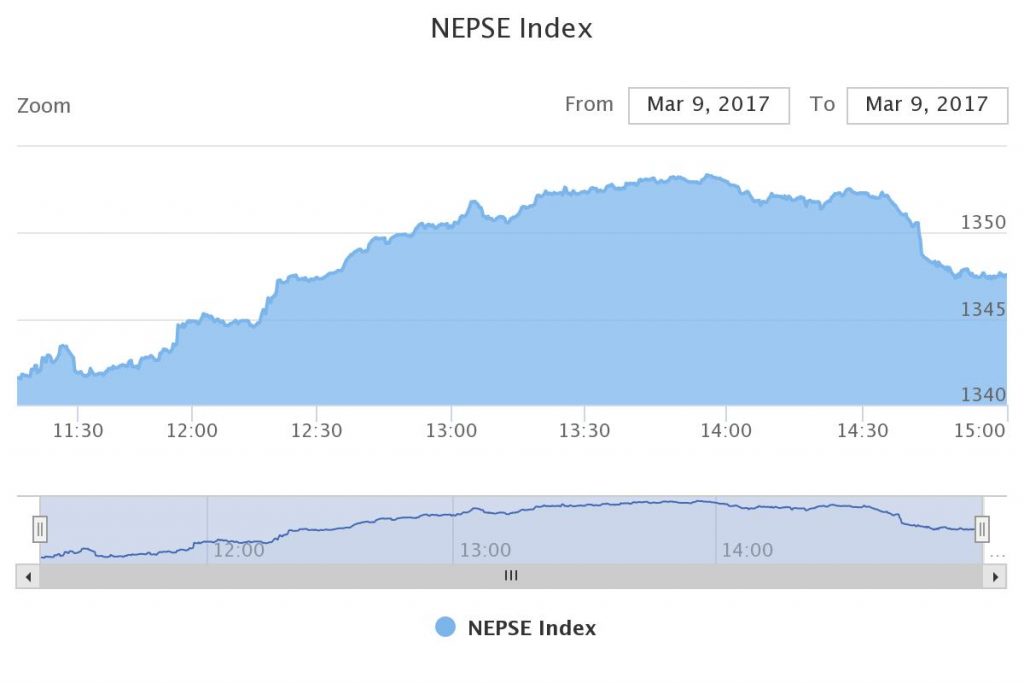The height and width of the screenshot is (683, 1024).
Task: Select the To date input field
Action: [926, 105]
